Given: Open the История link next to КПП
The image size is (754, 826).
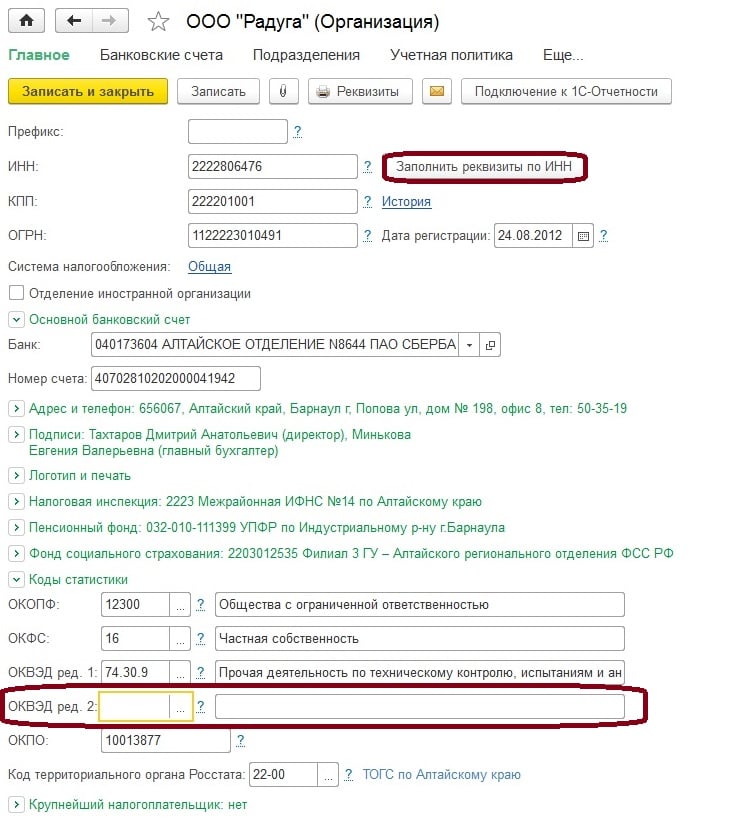Looking at the screenshot, I should point(406,202).
